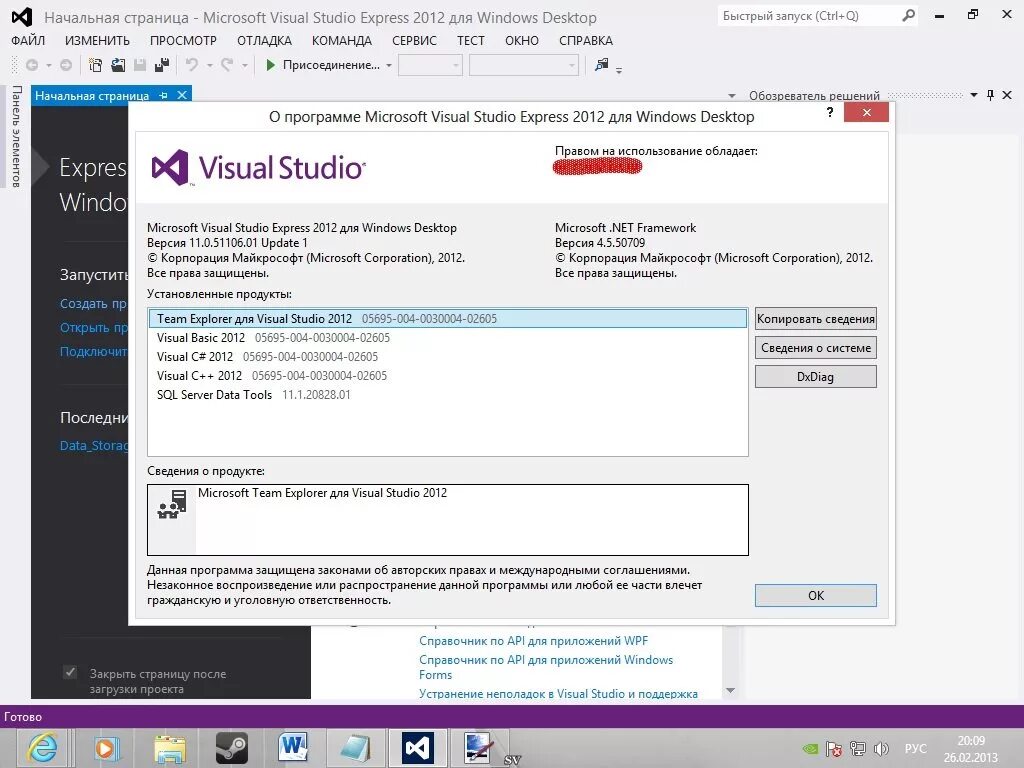Screen dimensions: 1024x768
Task: Open the ФАЙЛ menu
Action: tap(28, 40)
